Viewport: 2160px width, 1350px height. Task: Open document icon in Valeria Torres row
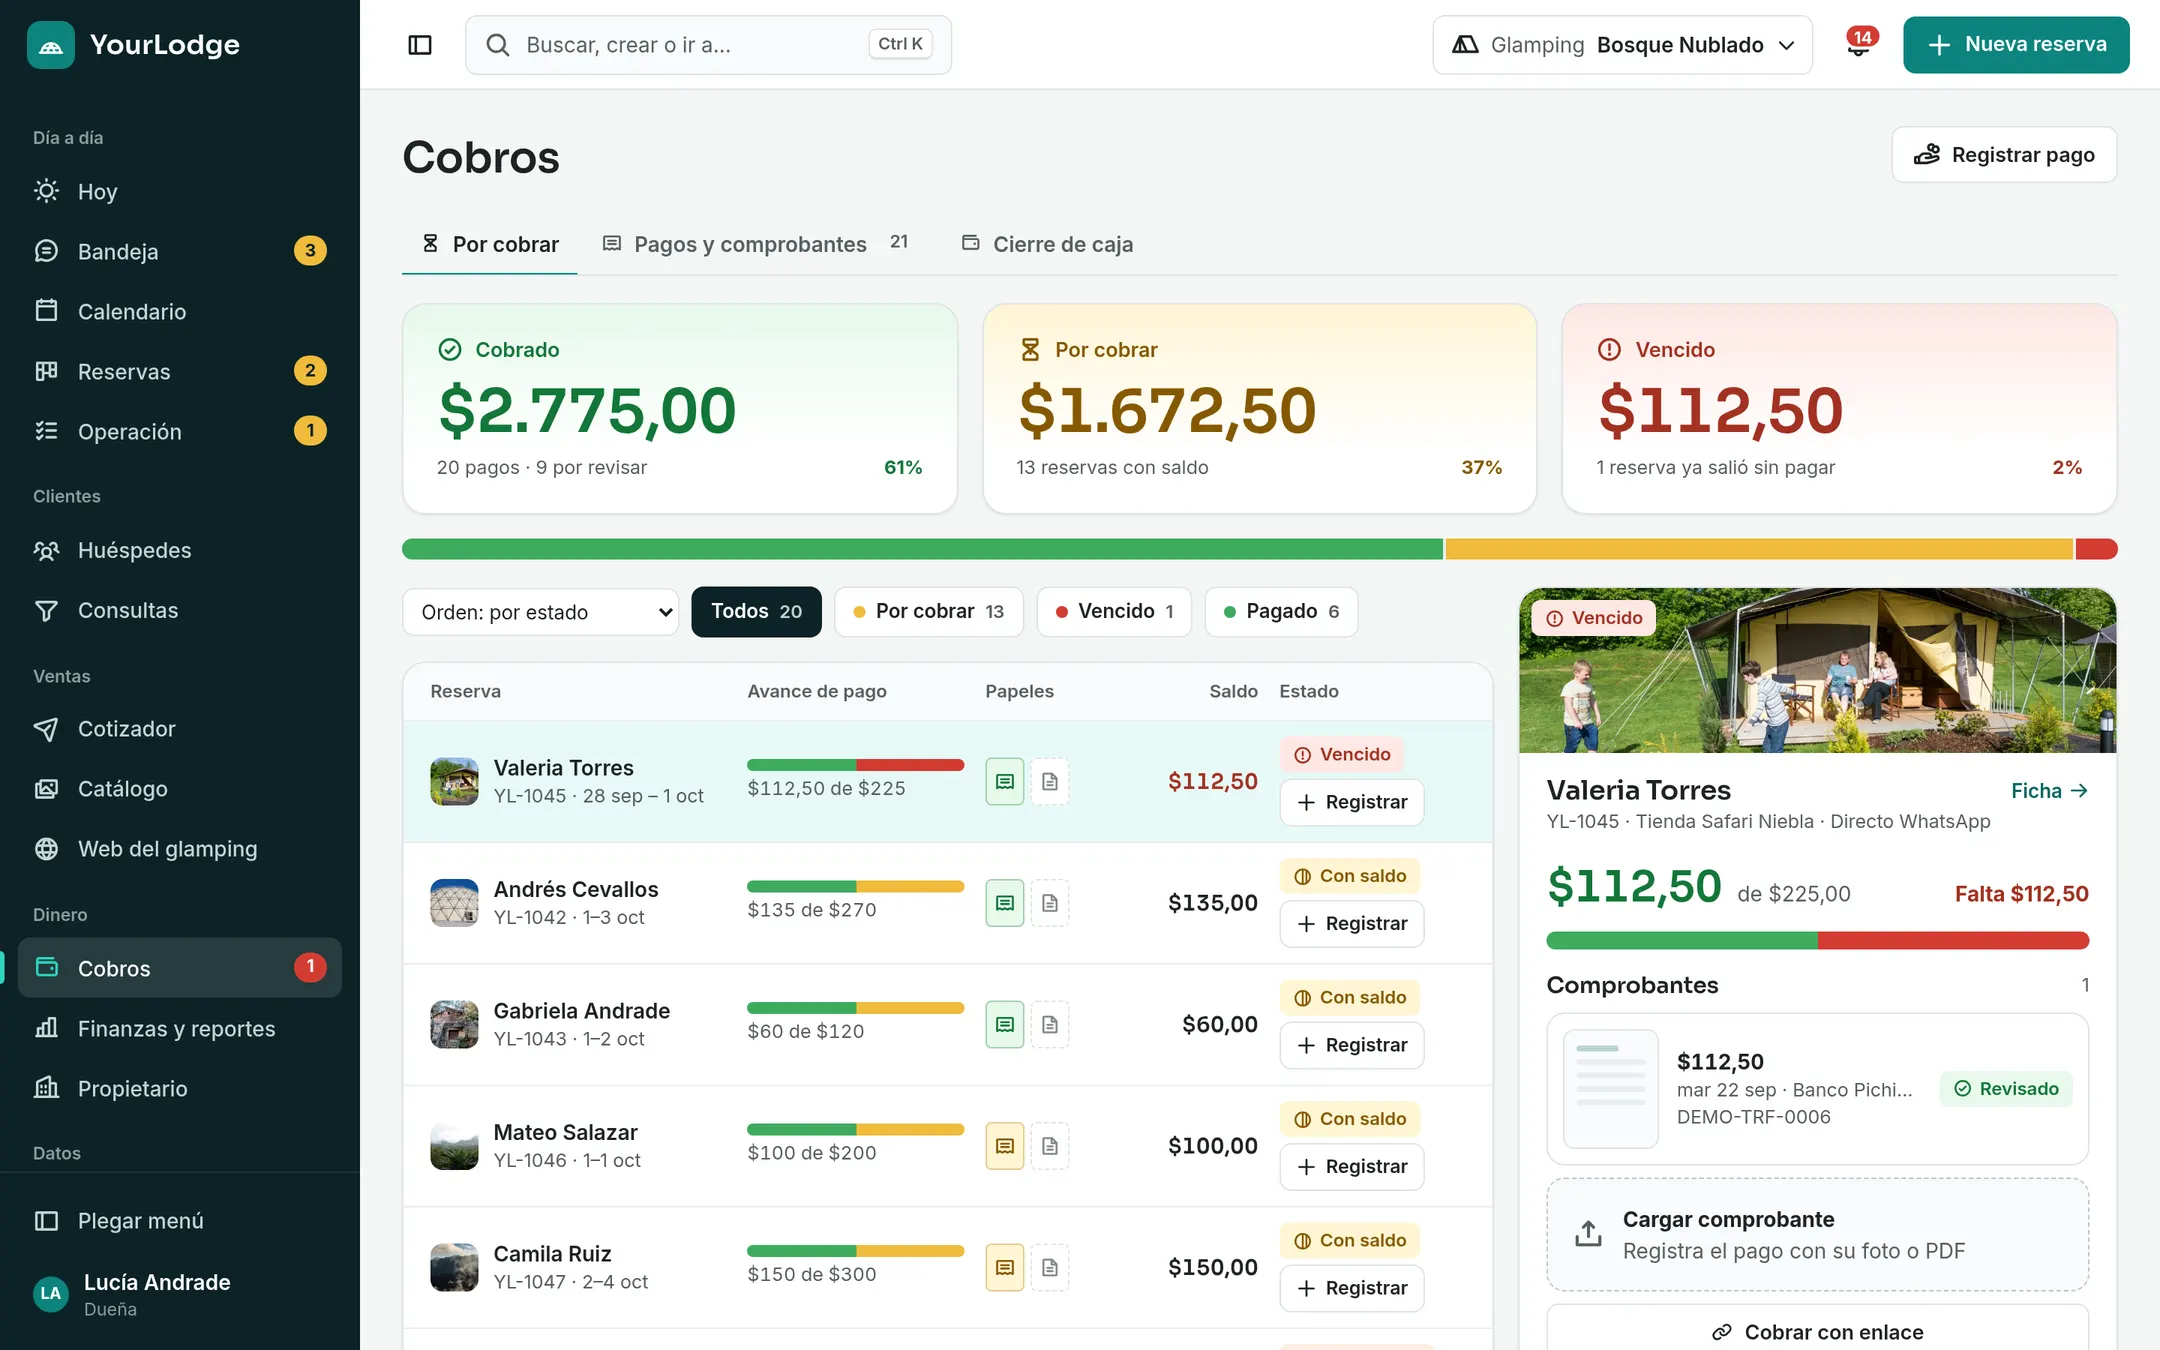tap(1050, 782)
